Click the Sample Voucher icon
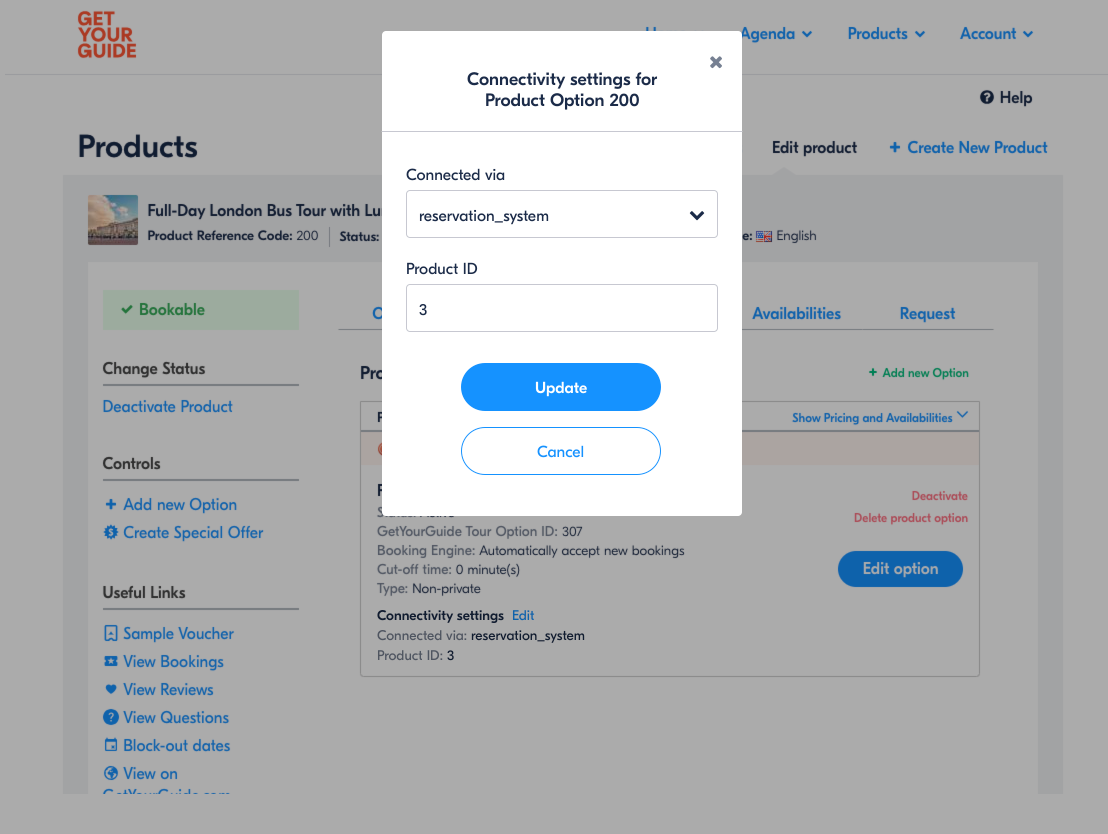Viewport: 1108px width, 834px height. 111,633
